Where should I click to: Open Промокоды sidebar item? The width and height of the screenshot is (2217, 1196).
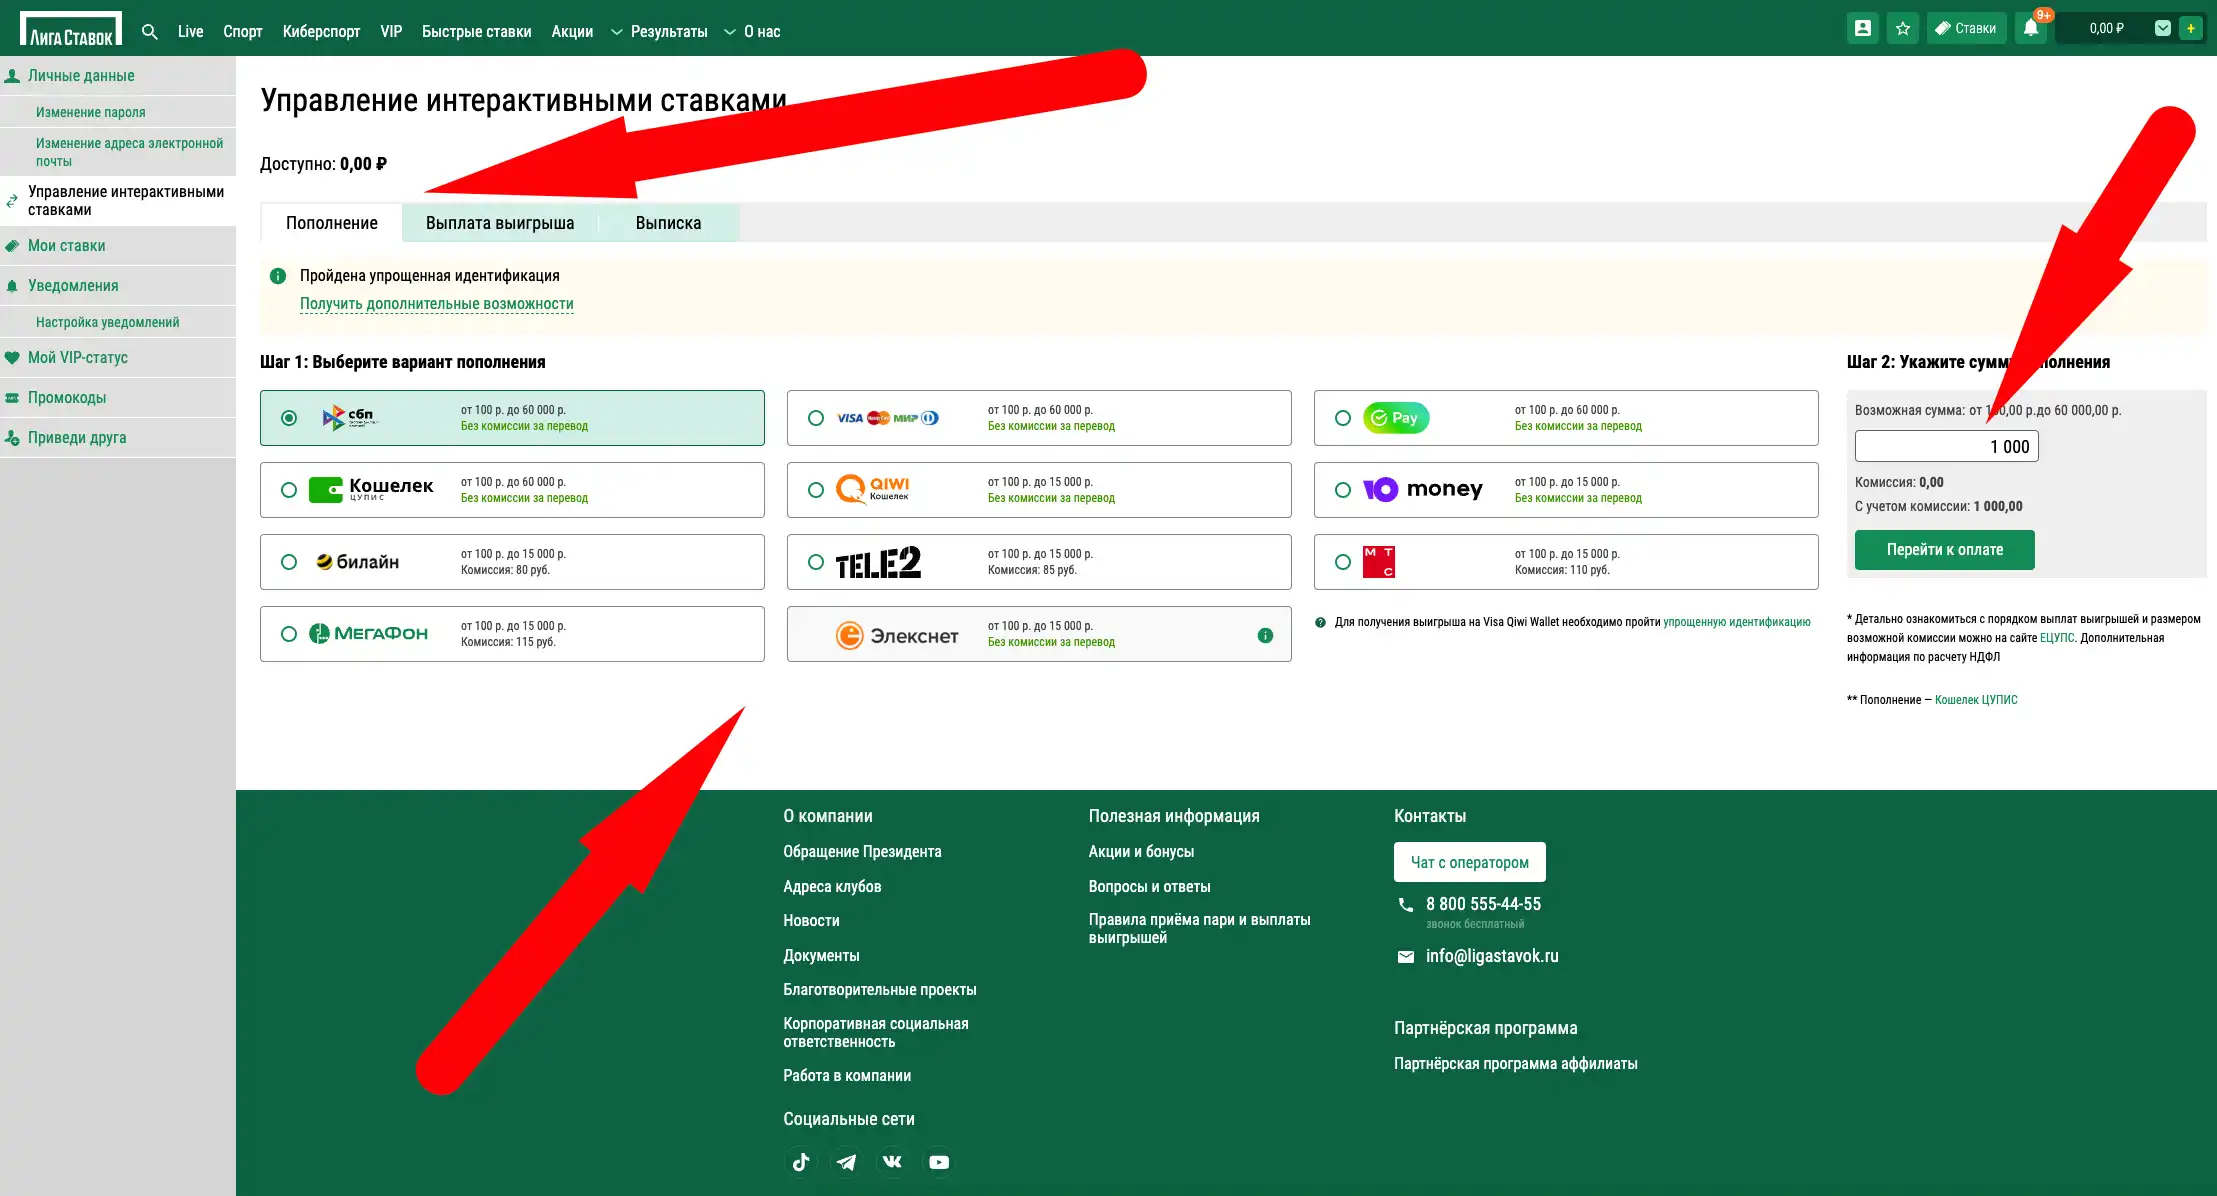tap(118, 398)
